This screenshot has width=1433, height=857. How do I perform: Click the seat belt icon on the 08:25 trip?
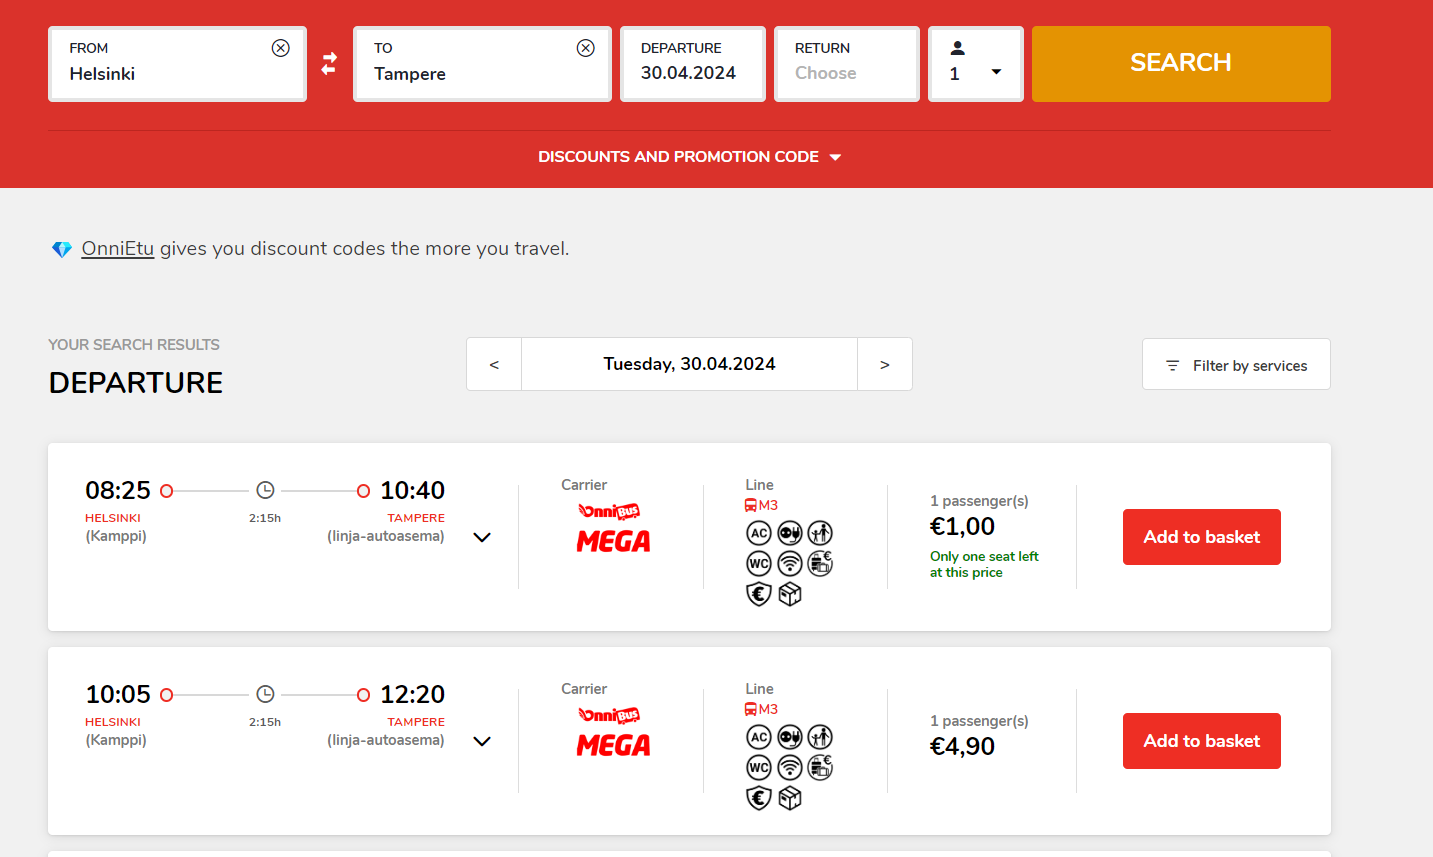pos(820,533)
